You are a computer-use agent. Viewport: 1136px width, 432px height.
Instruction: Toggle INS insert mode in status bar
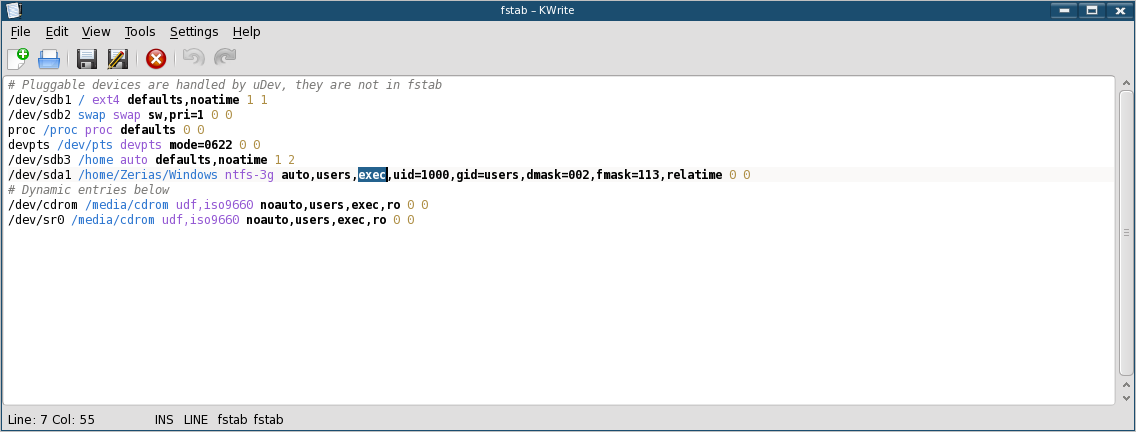point(164,420)
